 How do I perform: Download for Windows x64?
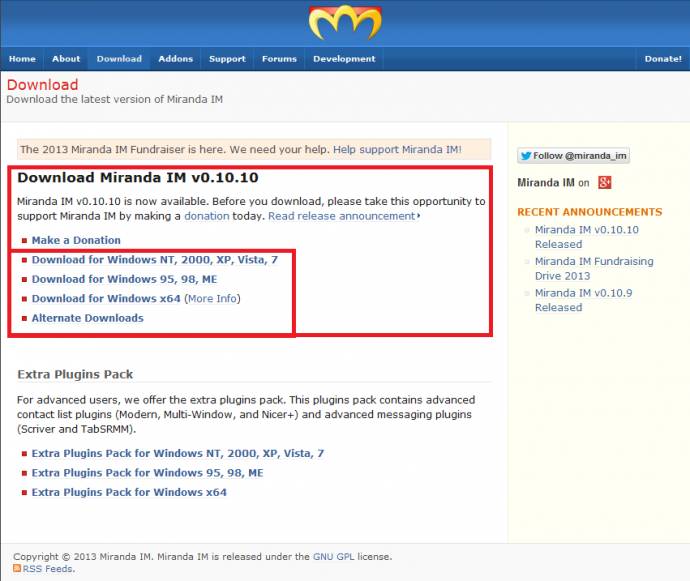106,298
